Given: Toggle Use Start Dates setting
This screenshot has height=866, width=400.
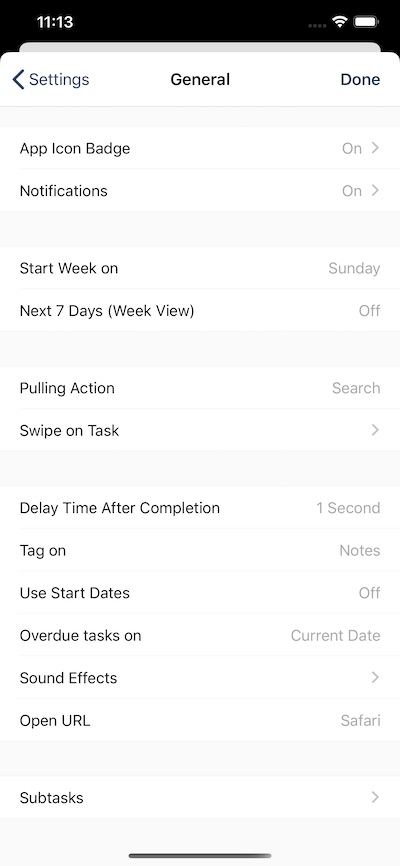Looking at the screenshot, I should pos(200,593).
